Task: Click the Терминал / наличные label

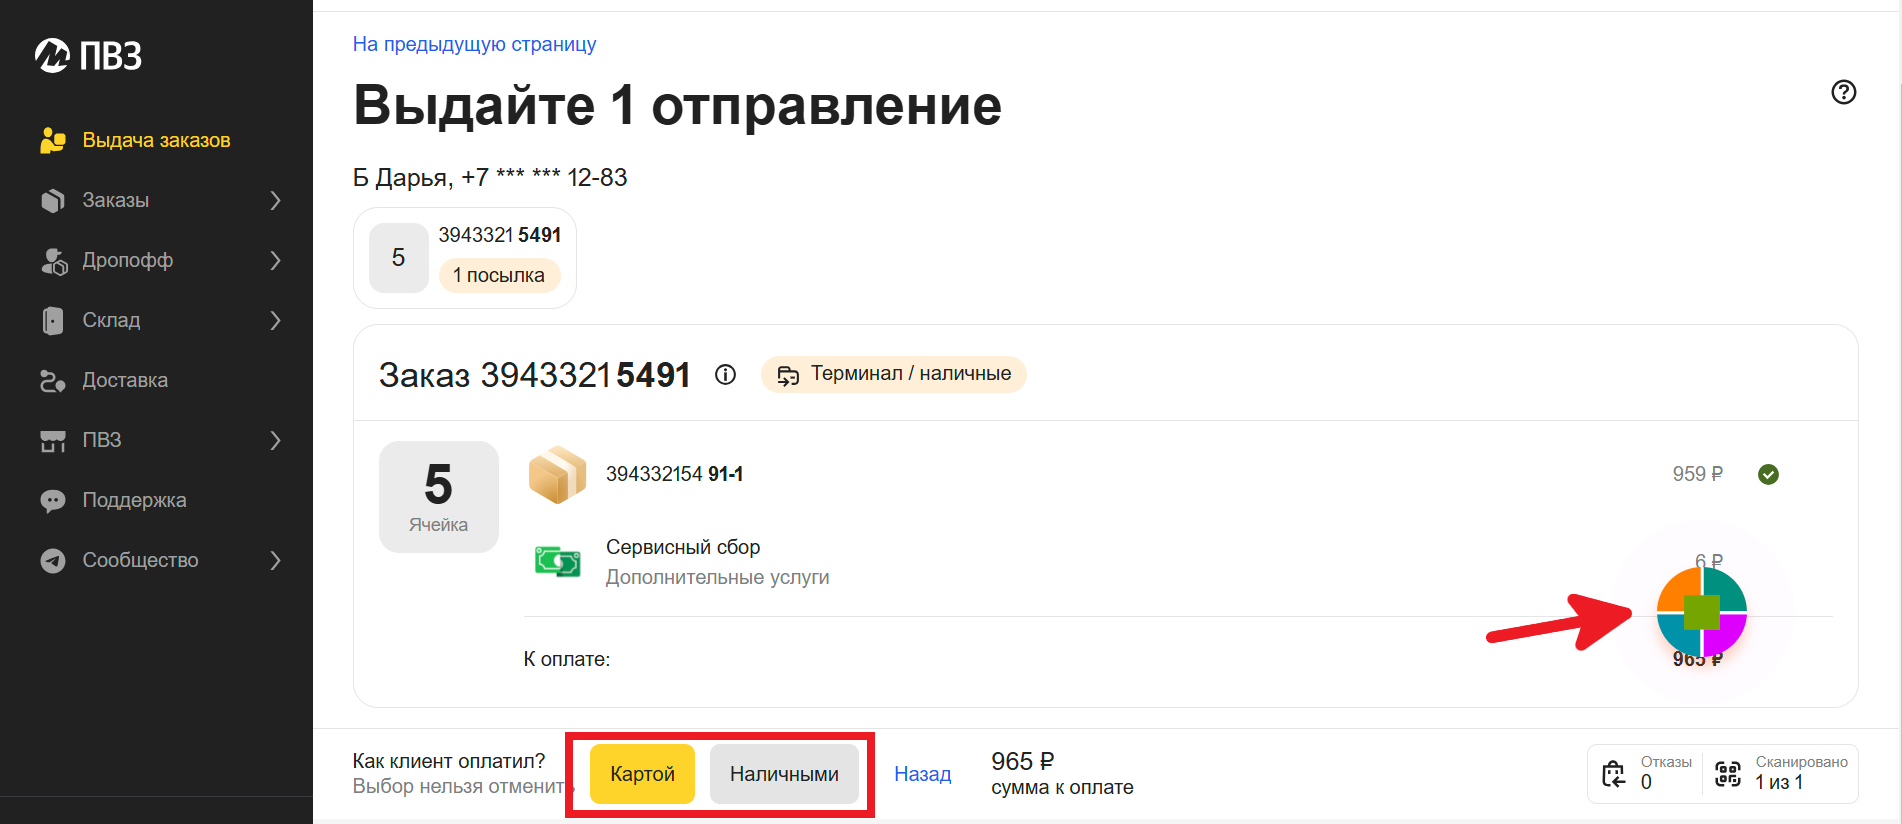Action: pyautogui.click(x=910, y=374)
